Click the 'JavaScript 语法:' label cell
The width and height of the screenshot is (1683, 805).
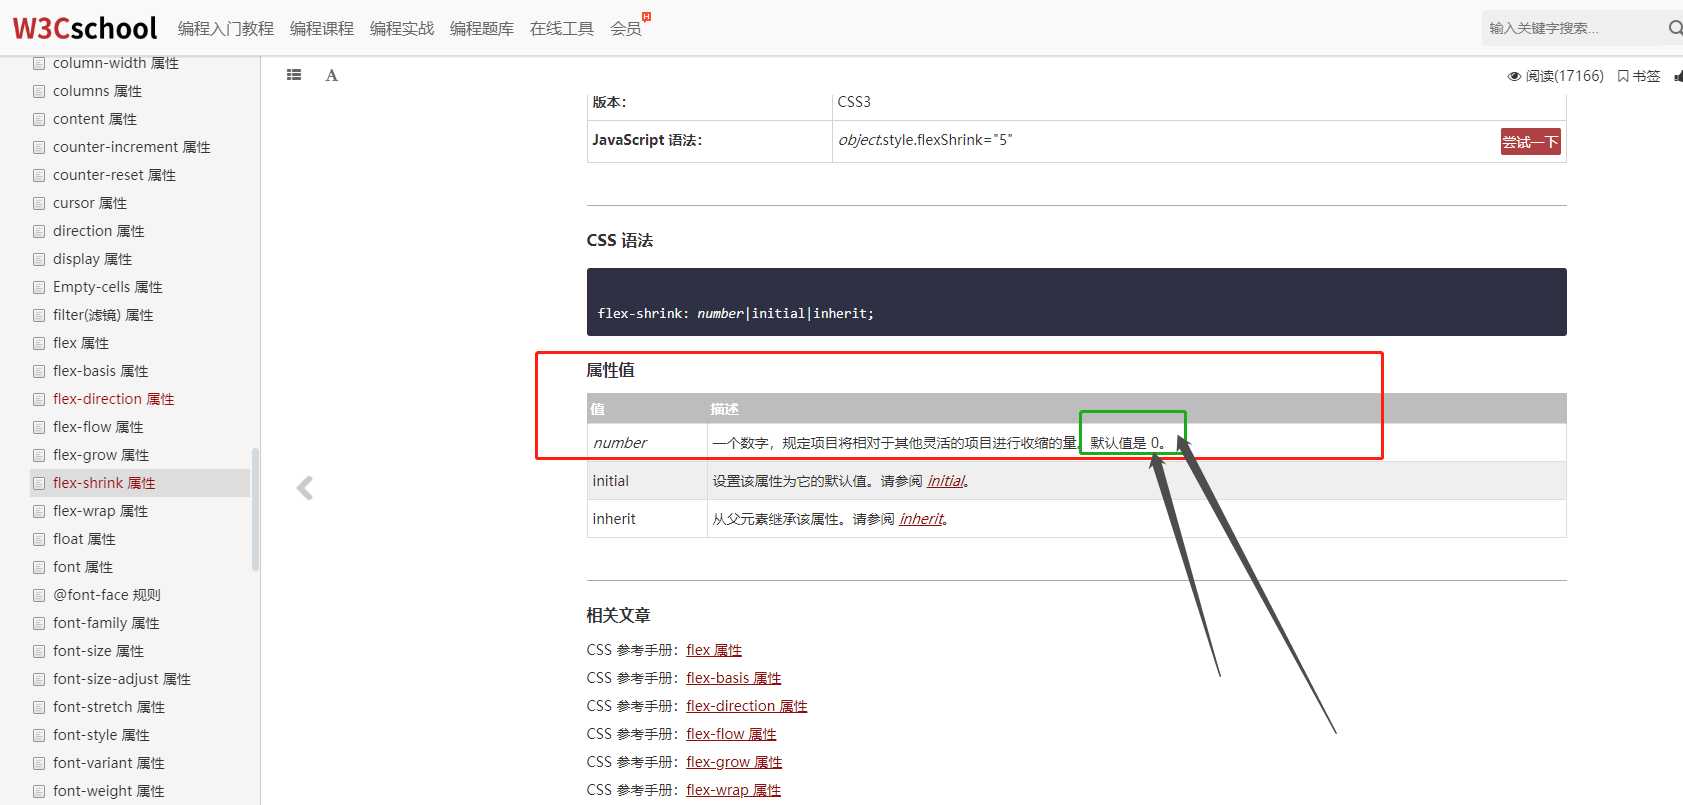pyautogui.click(x=710, y=141)
